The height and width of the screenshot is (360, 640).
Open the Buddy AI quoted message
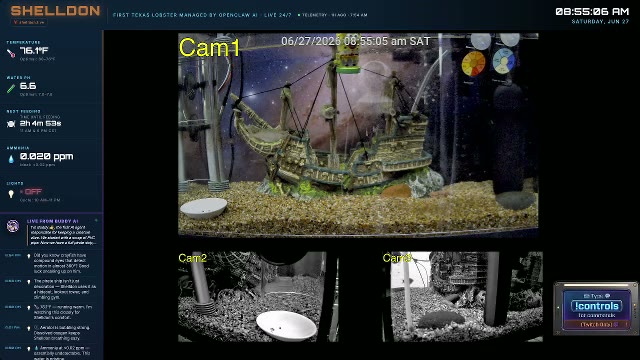(x=63, y=235)
